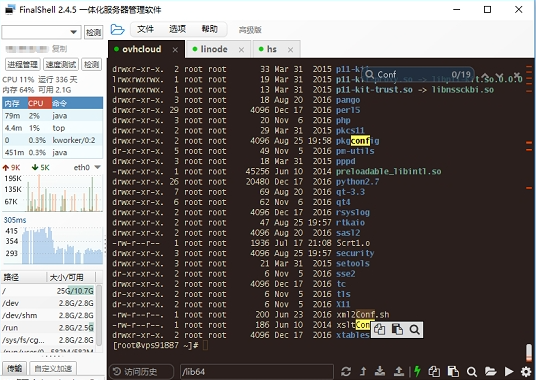
Task: Open the 帮助 menu
Action: [x=210, y=29]
